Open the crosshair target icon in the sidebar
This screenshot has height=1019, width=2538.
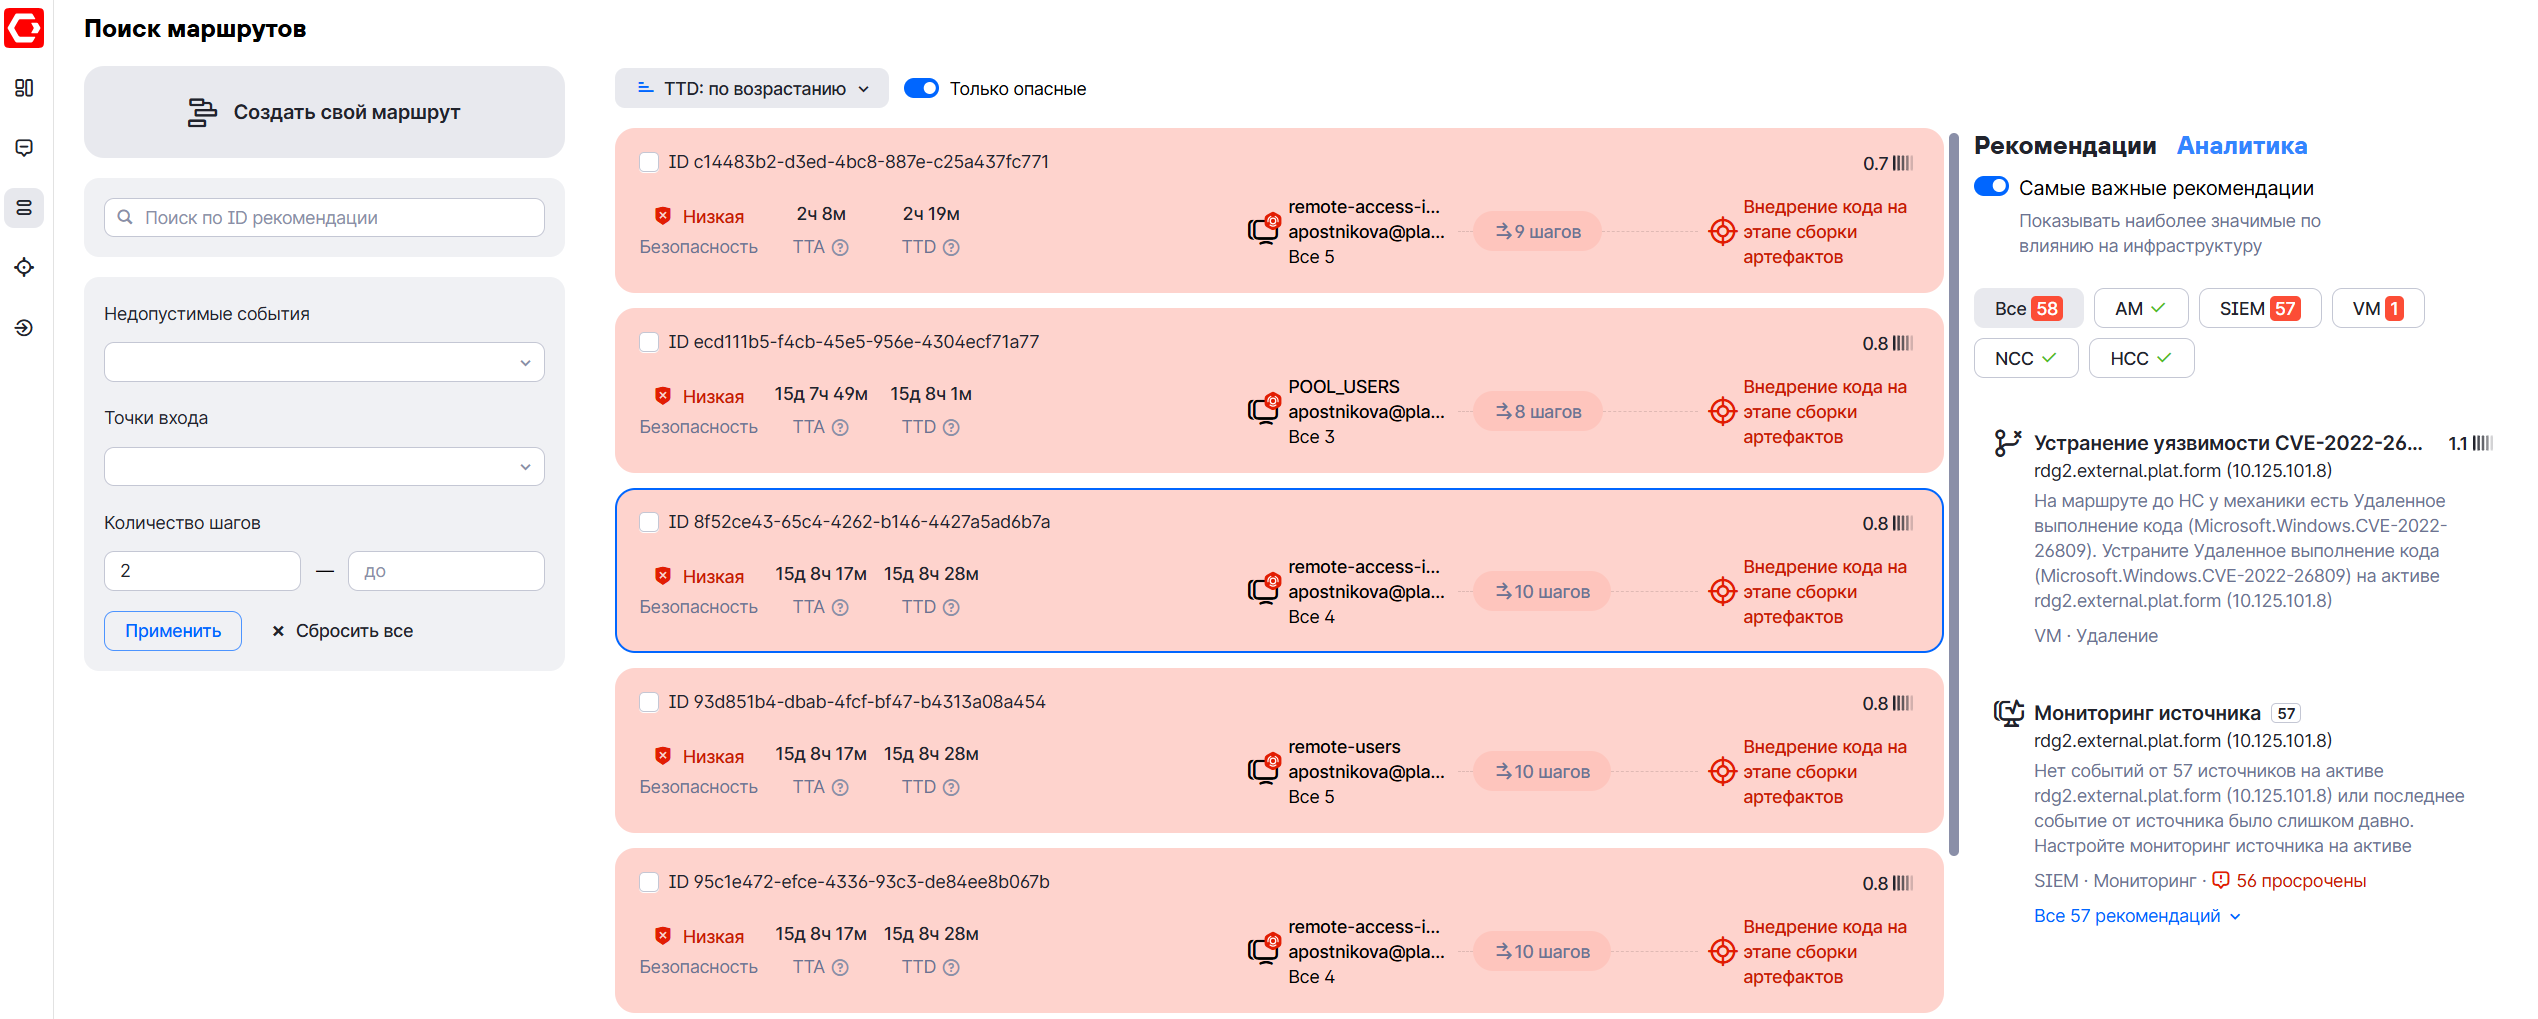[24, 267]
